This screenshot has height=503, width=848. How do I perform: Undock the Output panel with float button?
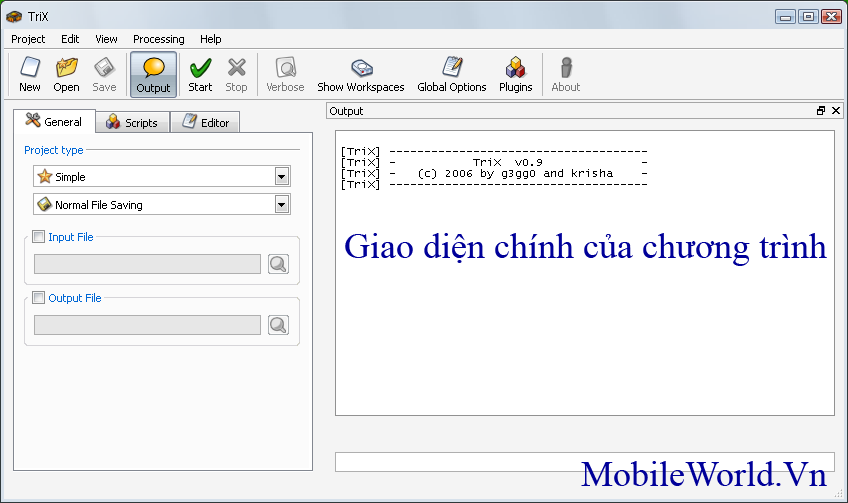tap(821, 111)
